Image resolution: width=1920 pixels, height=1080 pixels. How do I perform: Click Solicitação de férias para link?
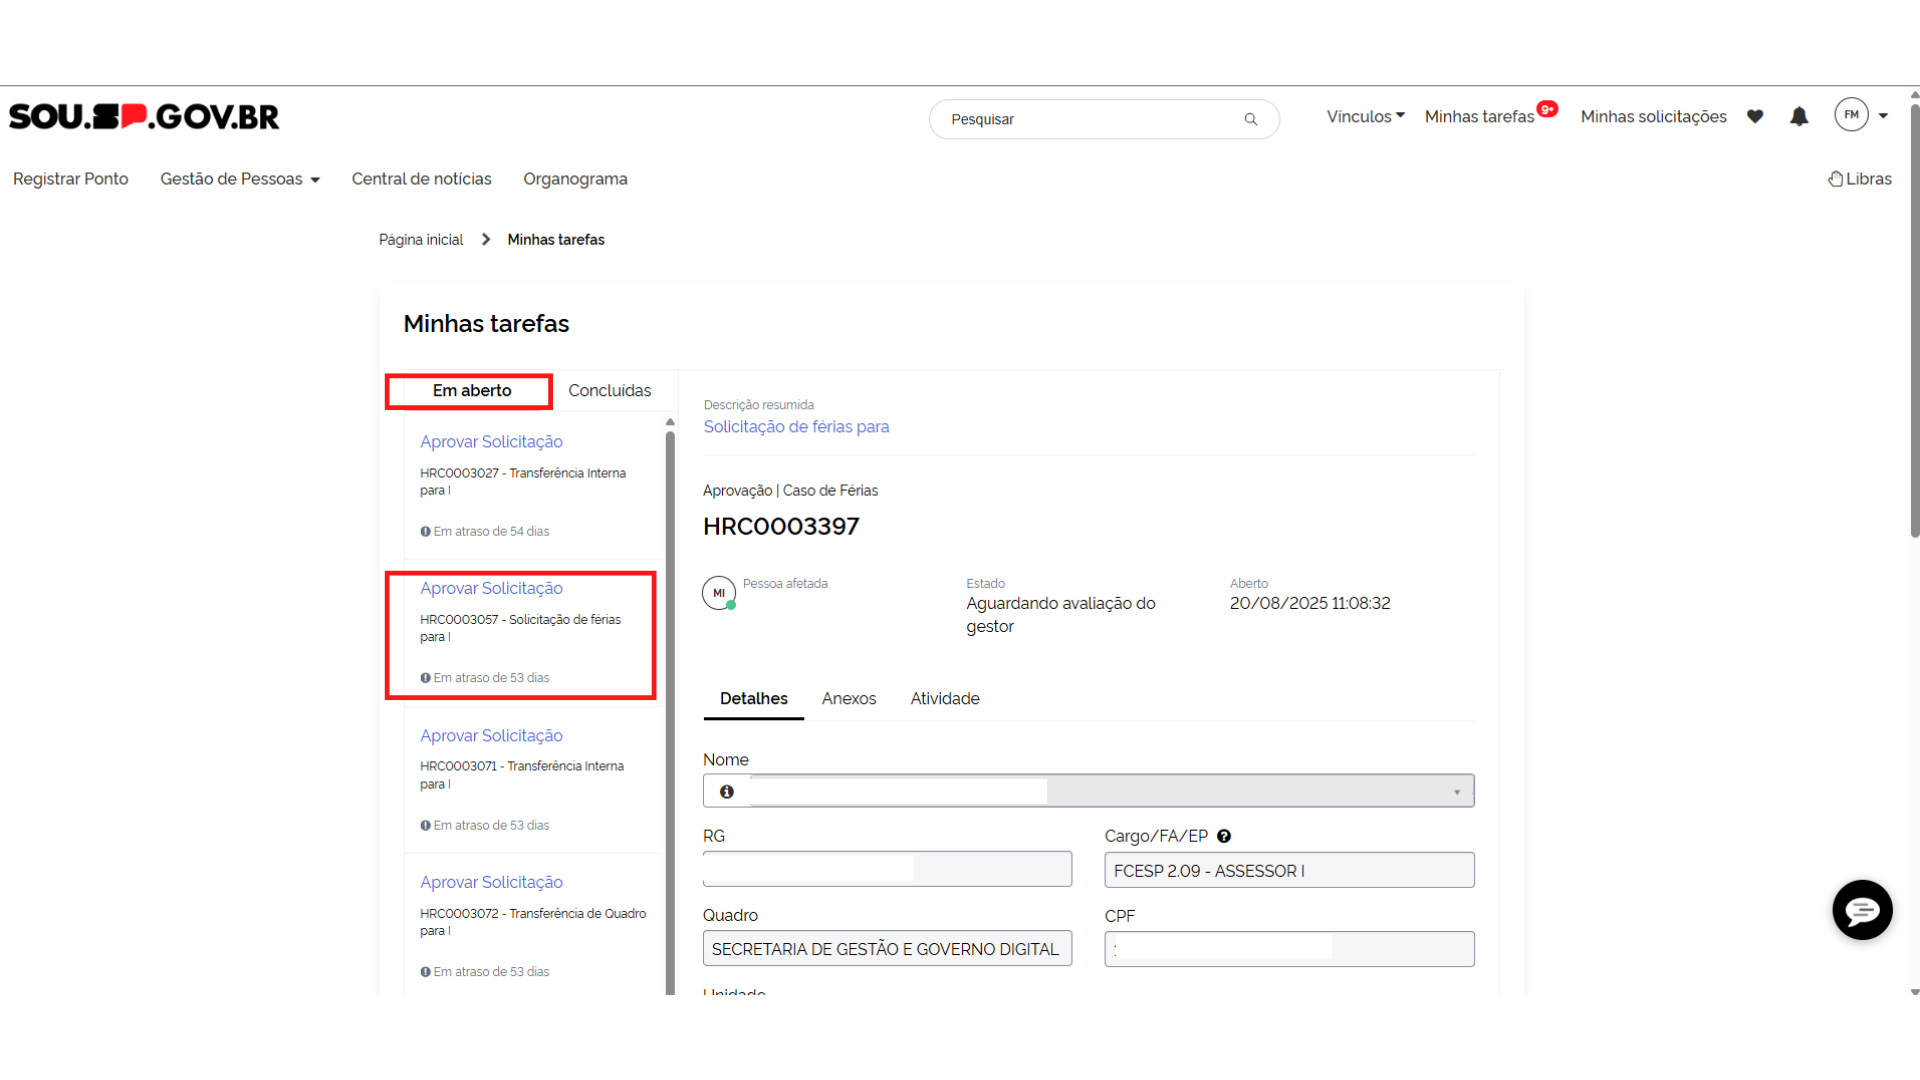(x=796, y=427)
